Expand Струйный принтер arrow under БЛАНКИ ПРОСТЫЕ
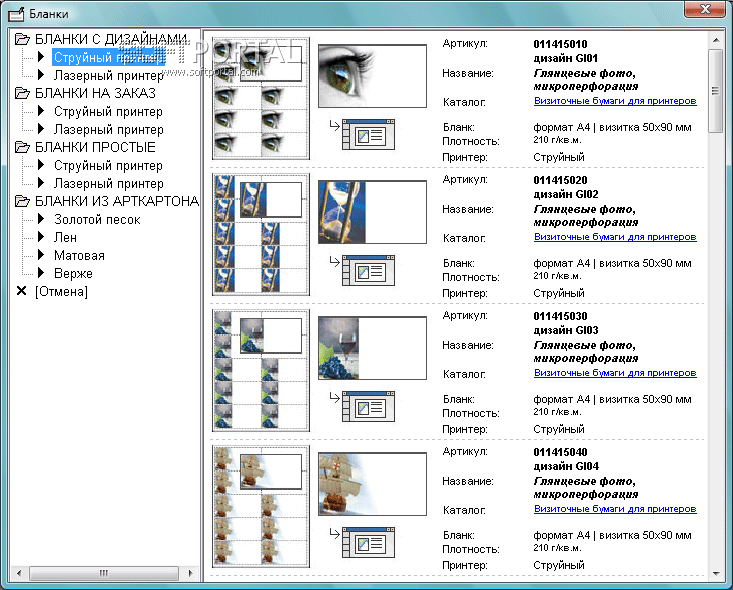Image resolution: width=733 pixels, height=590 pixels. 41,165
